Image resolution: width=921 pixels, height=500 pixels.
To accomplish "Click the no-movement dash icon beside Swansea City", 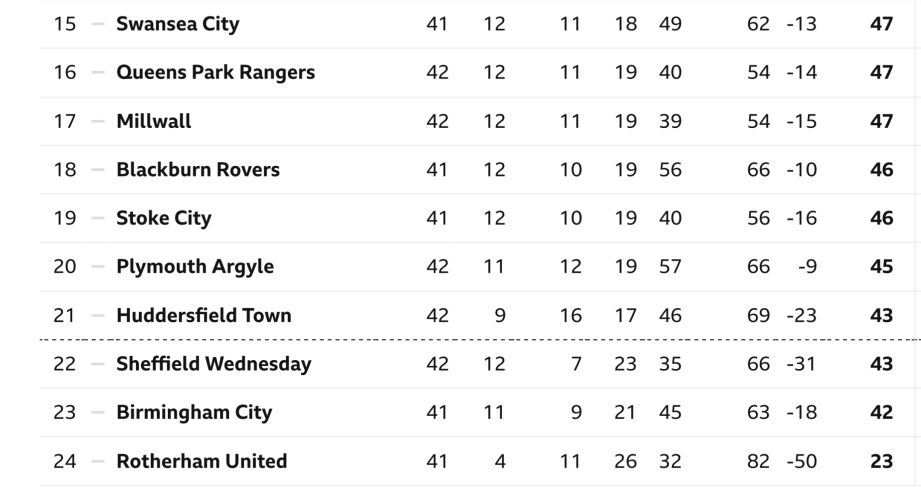I will point(96,23).
